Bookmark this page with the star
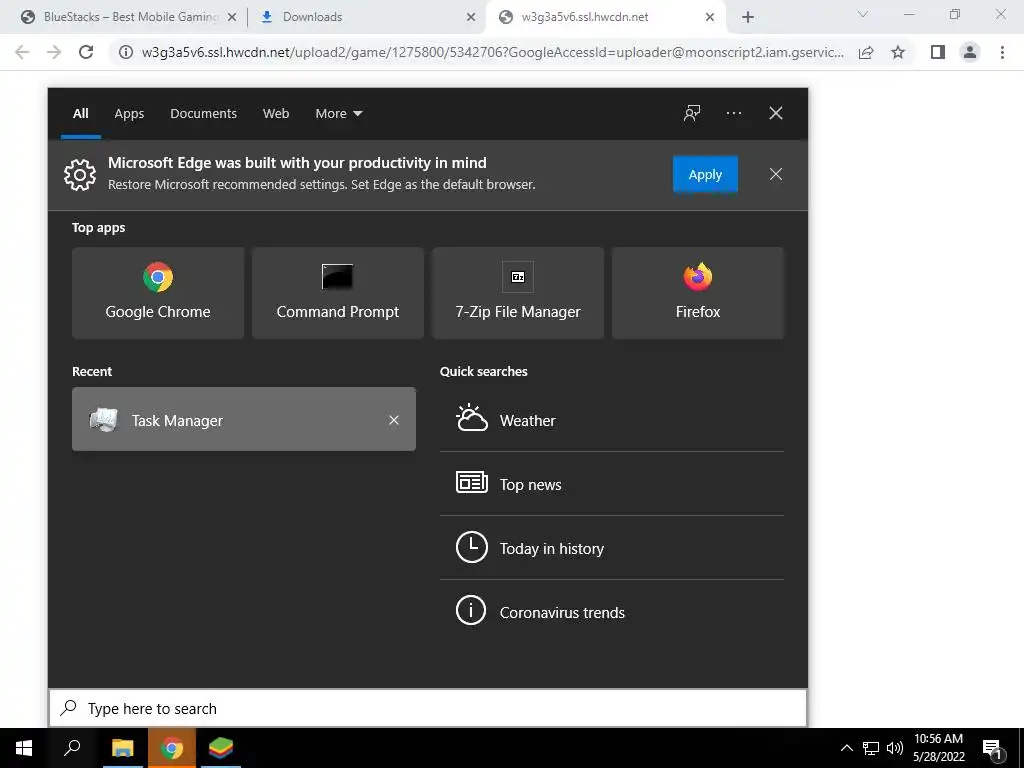Image resolution: width=1024 pixels, height=768 pixels. coord(898,52)
